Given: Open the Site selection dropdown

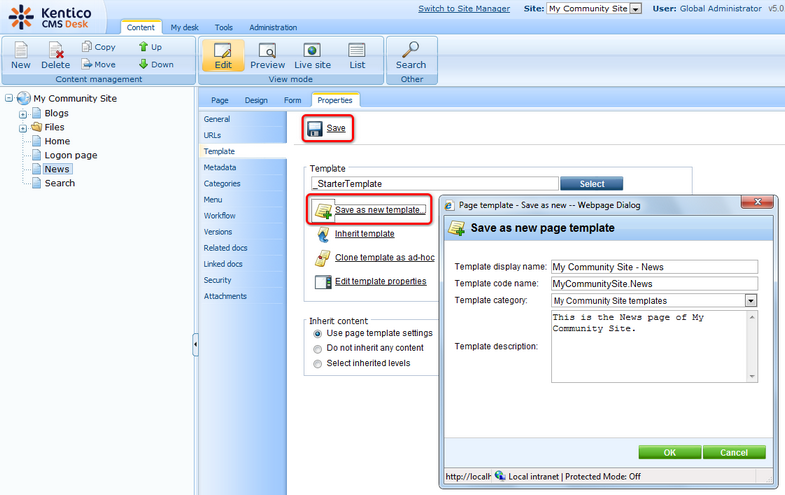Looking at the screenshot, I should tap(635, 9).
